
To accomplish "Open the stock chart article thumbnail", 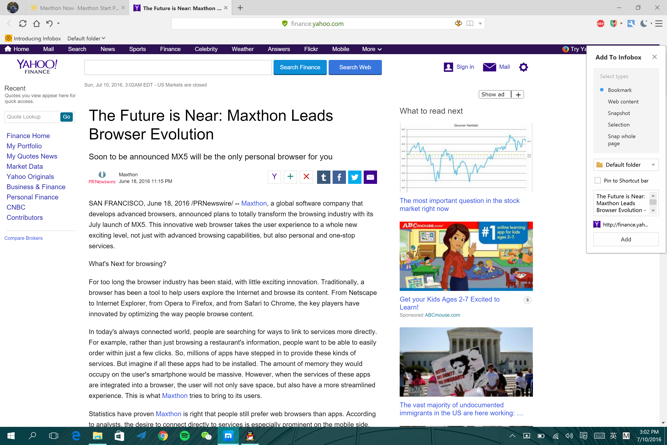I will (466, 158).
